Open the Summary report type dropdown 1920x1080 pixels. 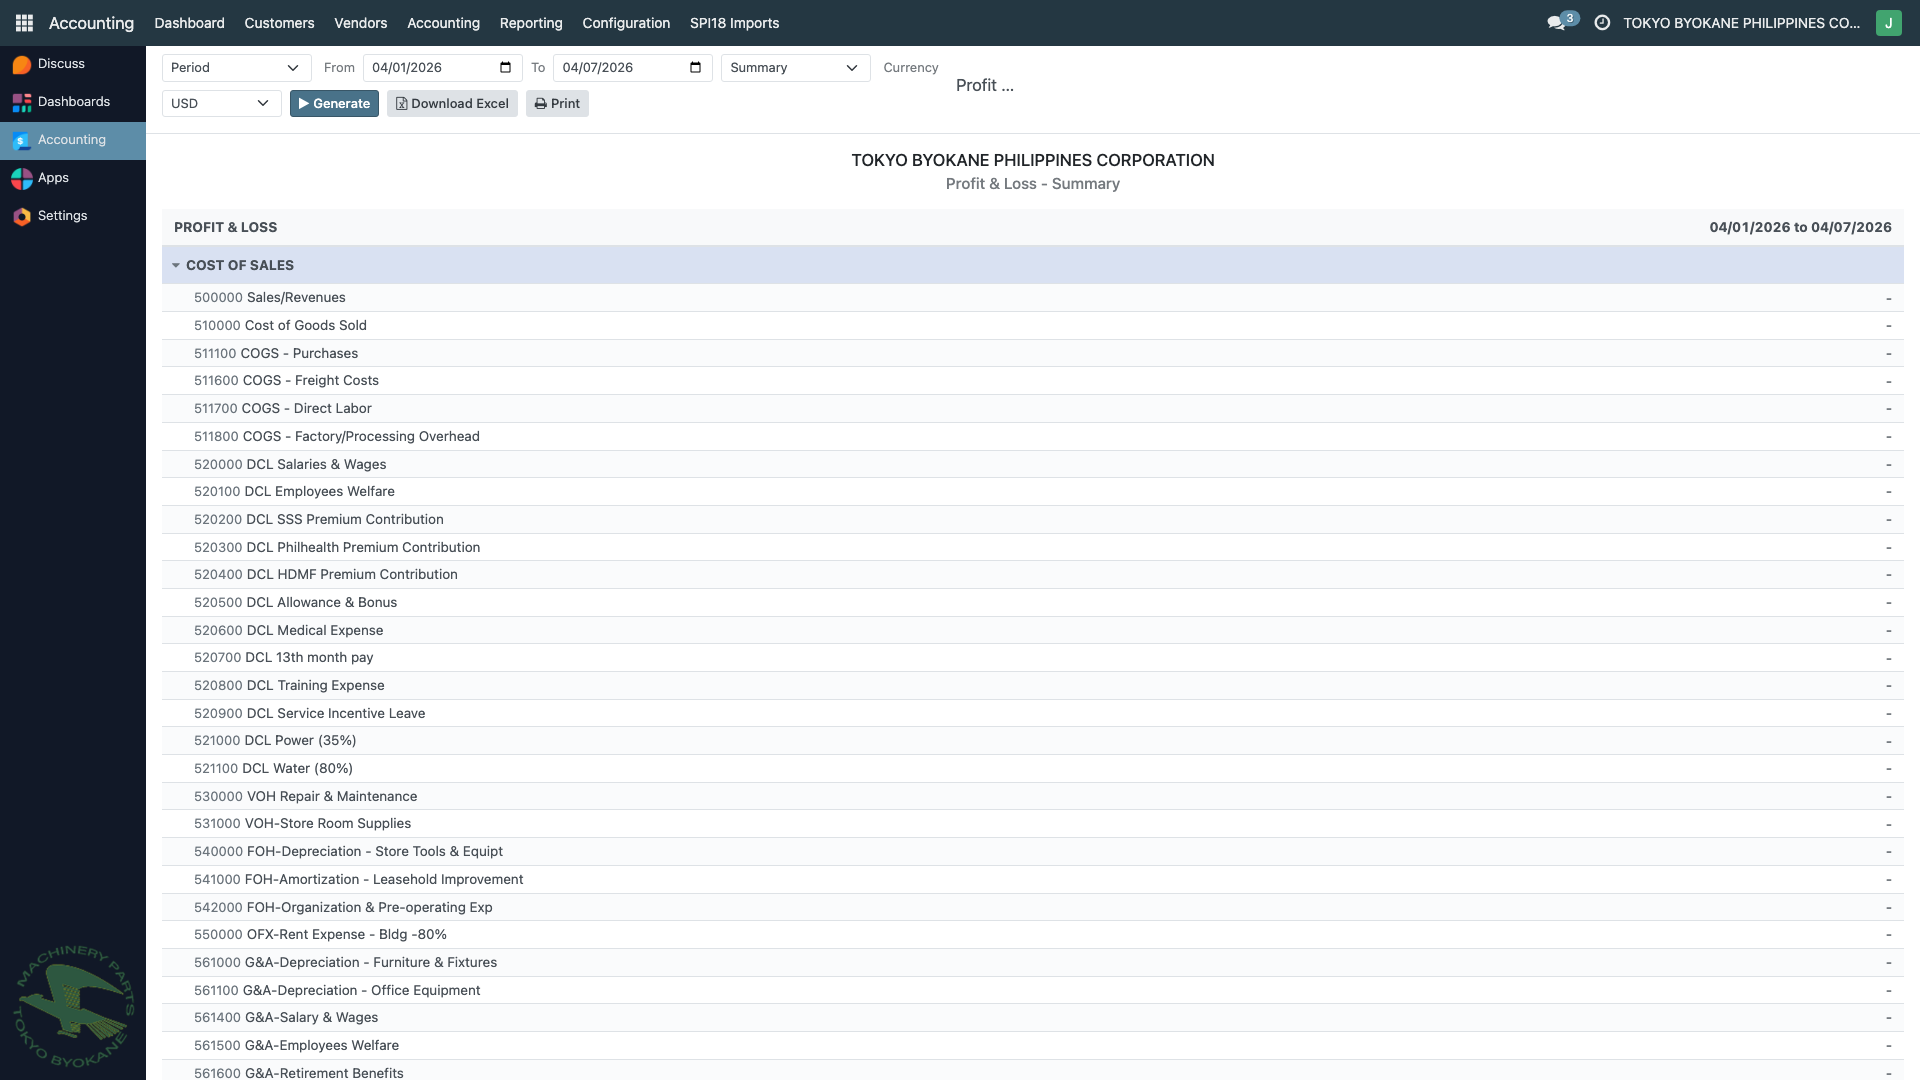(x=795, y=68)
